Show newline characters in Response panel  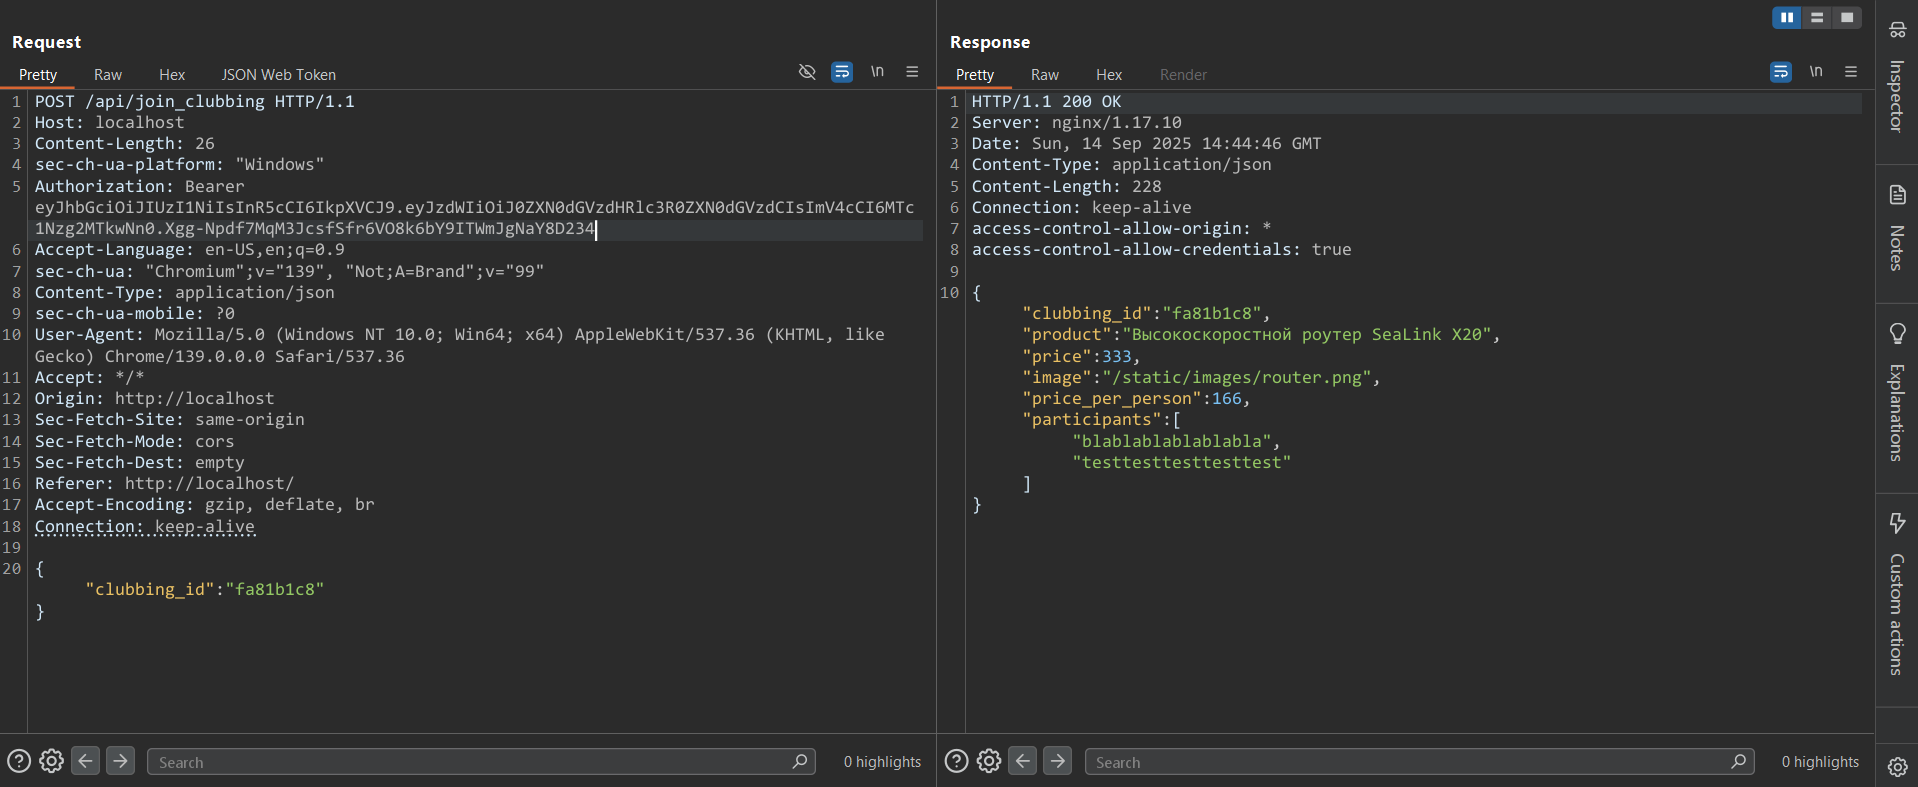click(x=1816, y=72)
